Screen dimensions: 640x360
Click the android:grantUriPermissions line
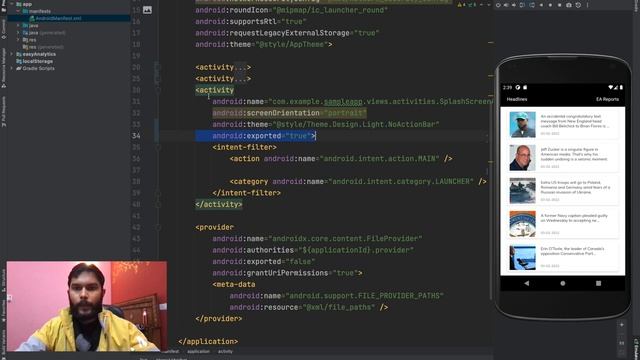click(287, 273)
